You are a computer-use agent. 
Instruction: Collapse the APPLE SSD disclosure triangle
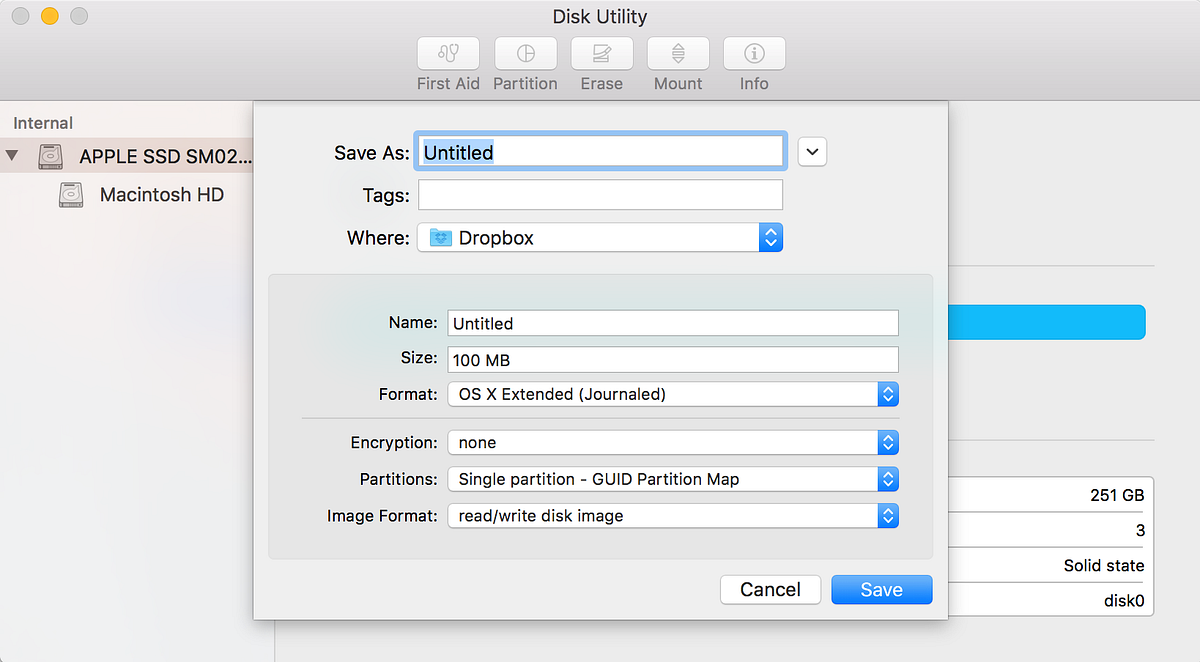[x=13, y=156]
